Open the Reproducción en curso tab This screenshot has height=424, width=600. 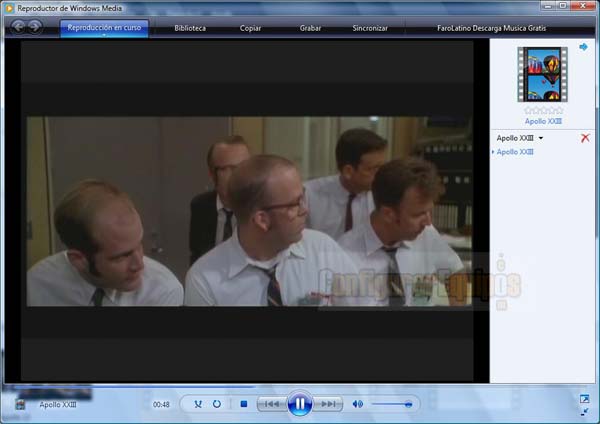pos(104,28)
